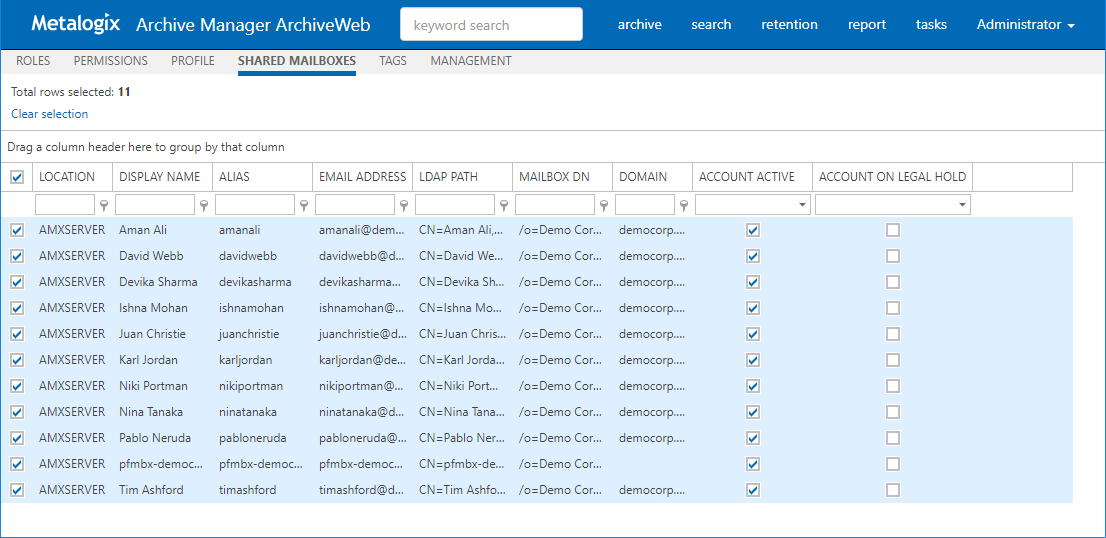1106x538 pixels.
Task: Expand the Administrator user menu
Action: pyautogui.click(x=1025, y=25)
